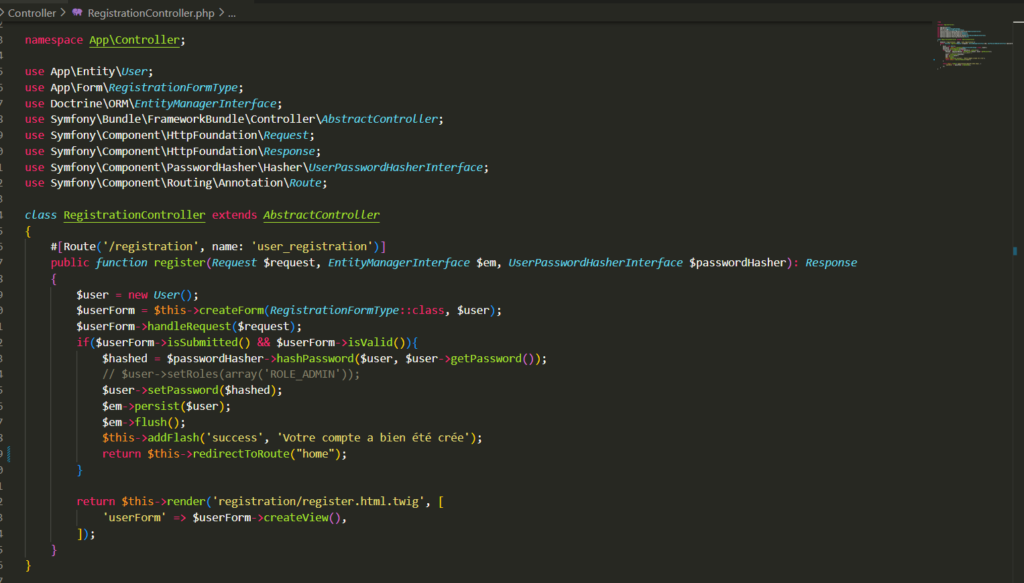The image size is (1024, 583).
Task: Open the Controller folder breadcrumb
Action: click(x=31, y=13)
